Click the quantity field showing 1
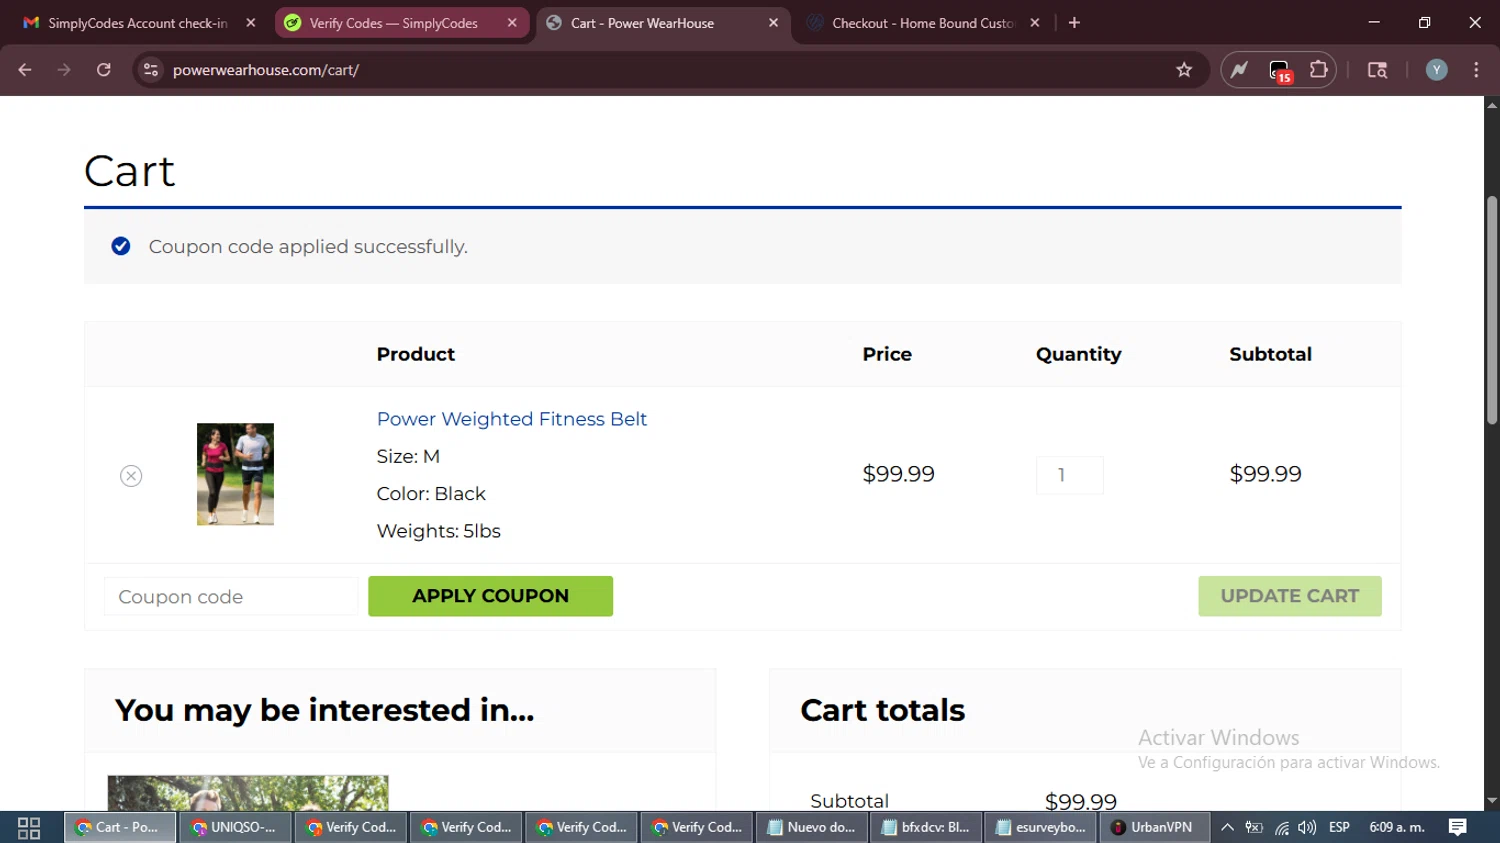The height and width of the screenshot is (843, 1500). (x=1070, y=475)
